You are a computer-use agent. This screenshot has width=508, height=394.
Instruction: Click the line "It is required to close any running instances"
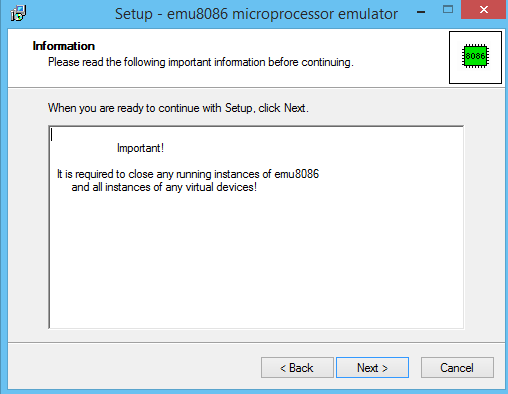click(x=188, y=174)
